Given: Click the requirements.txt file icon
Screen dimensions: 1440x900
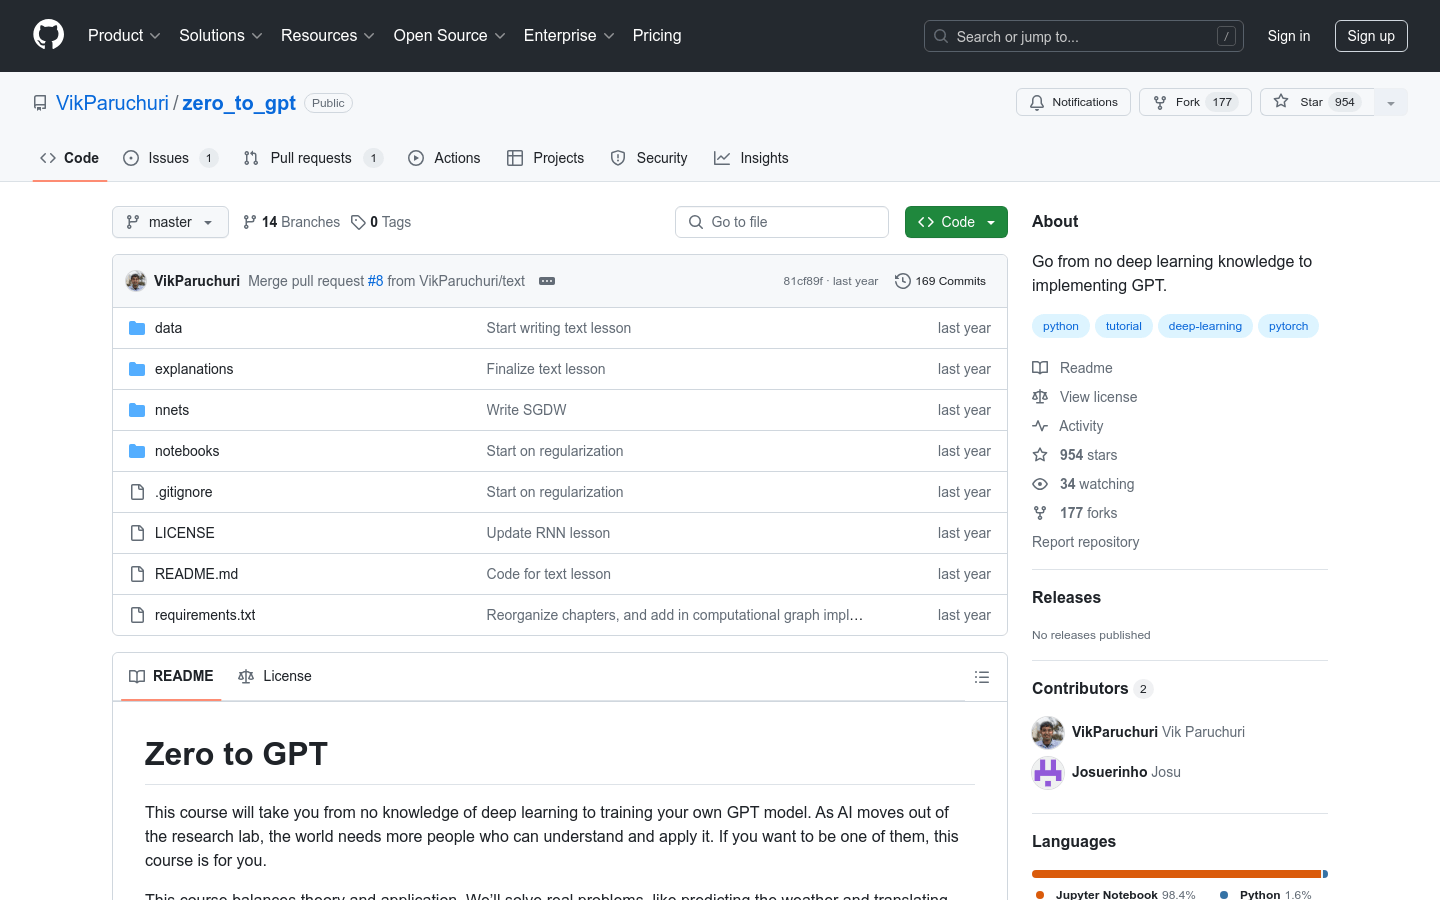Looking at the screenshot, I should click(137, 615).
